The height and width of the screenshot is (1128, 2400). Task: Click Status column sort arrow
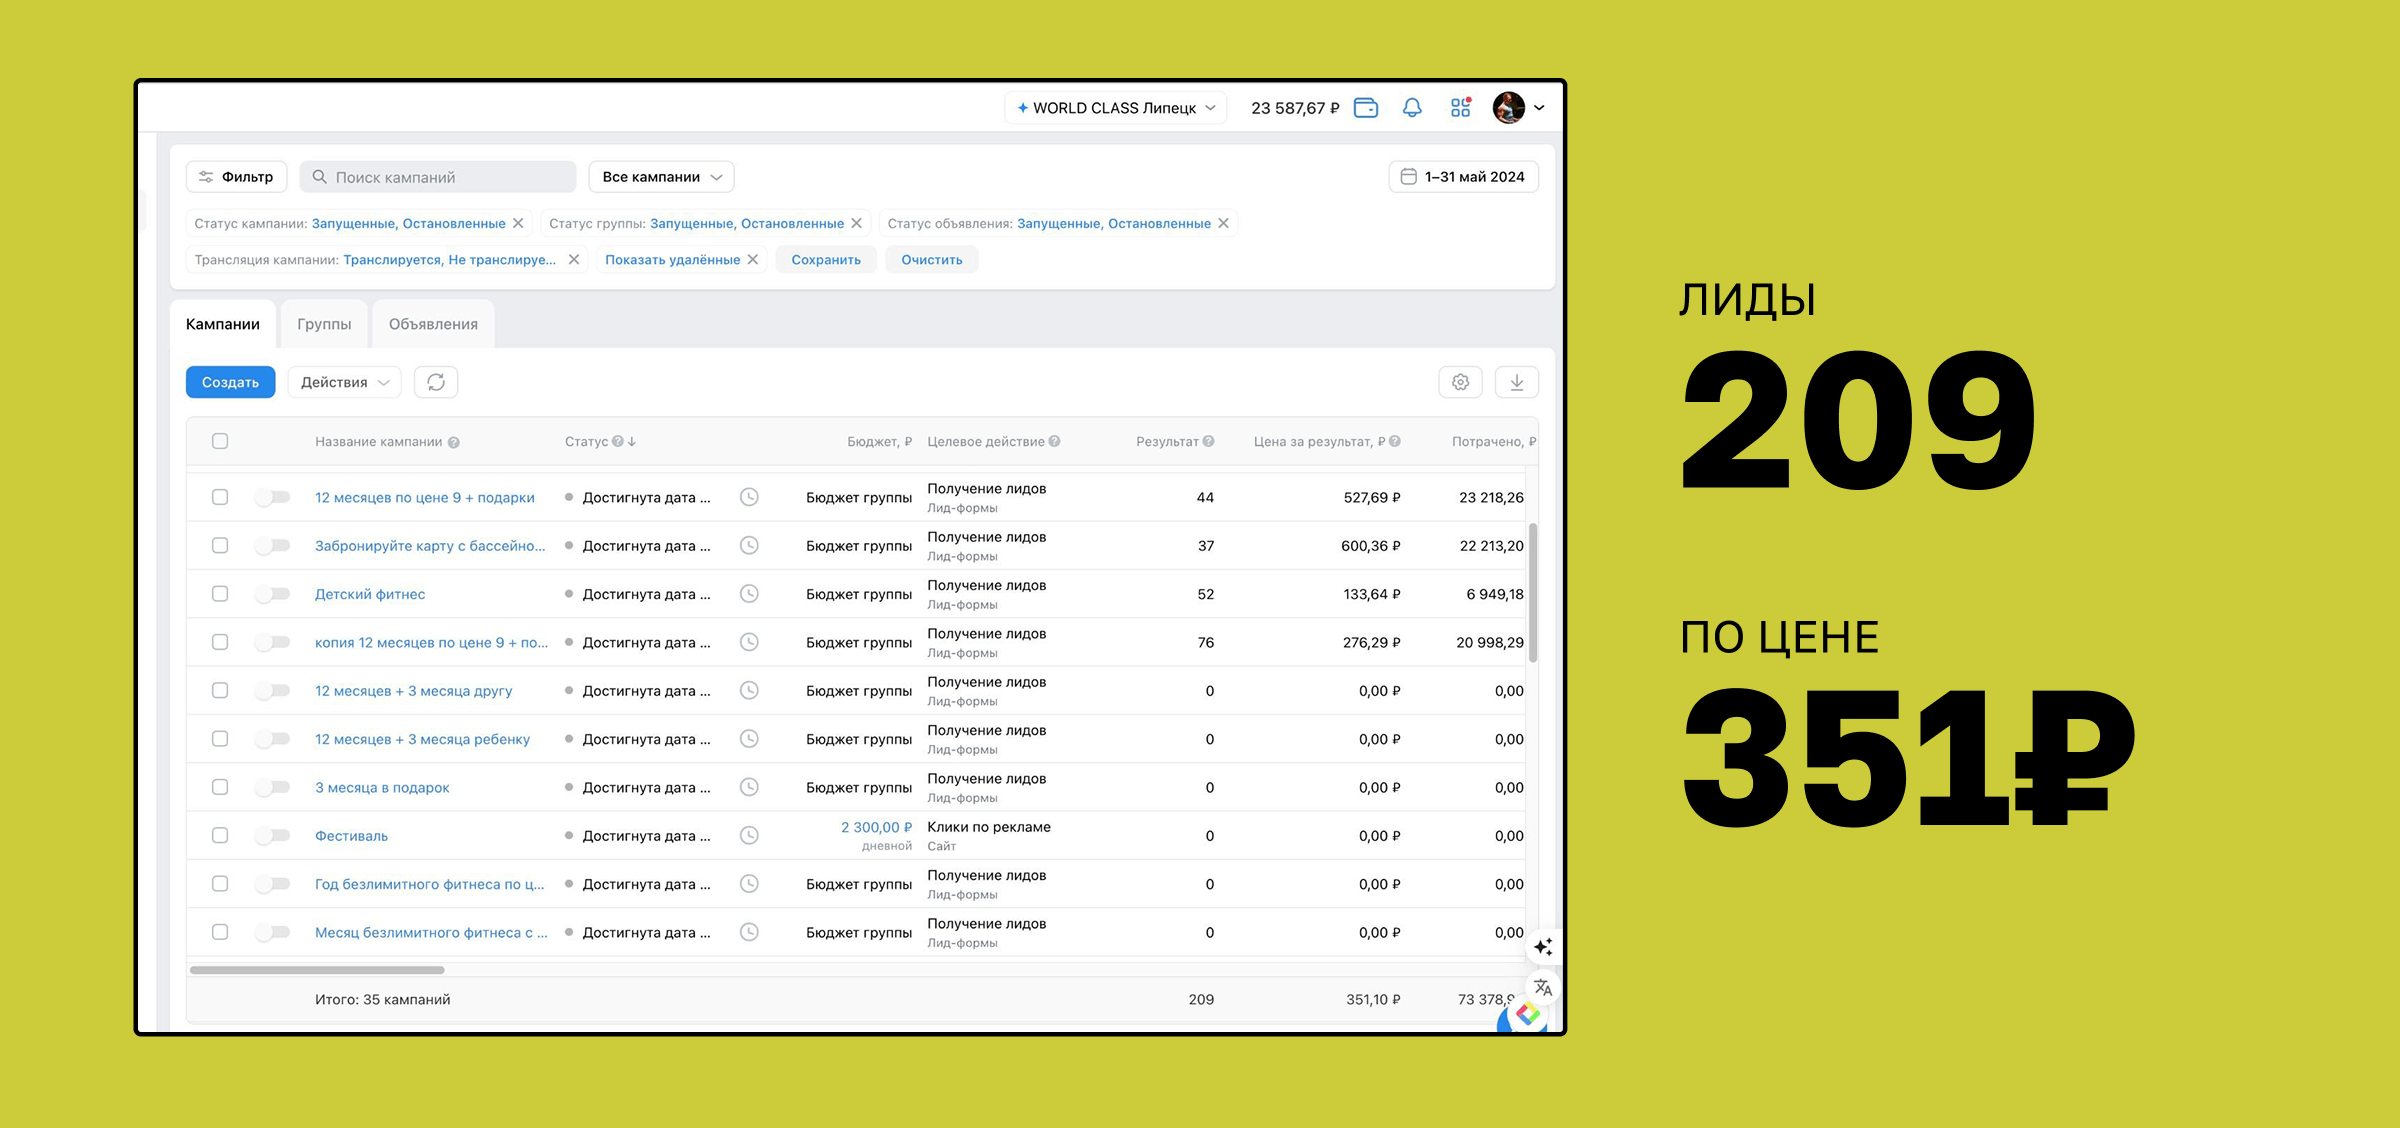[632, 441]
